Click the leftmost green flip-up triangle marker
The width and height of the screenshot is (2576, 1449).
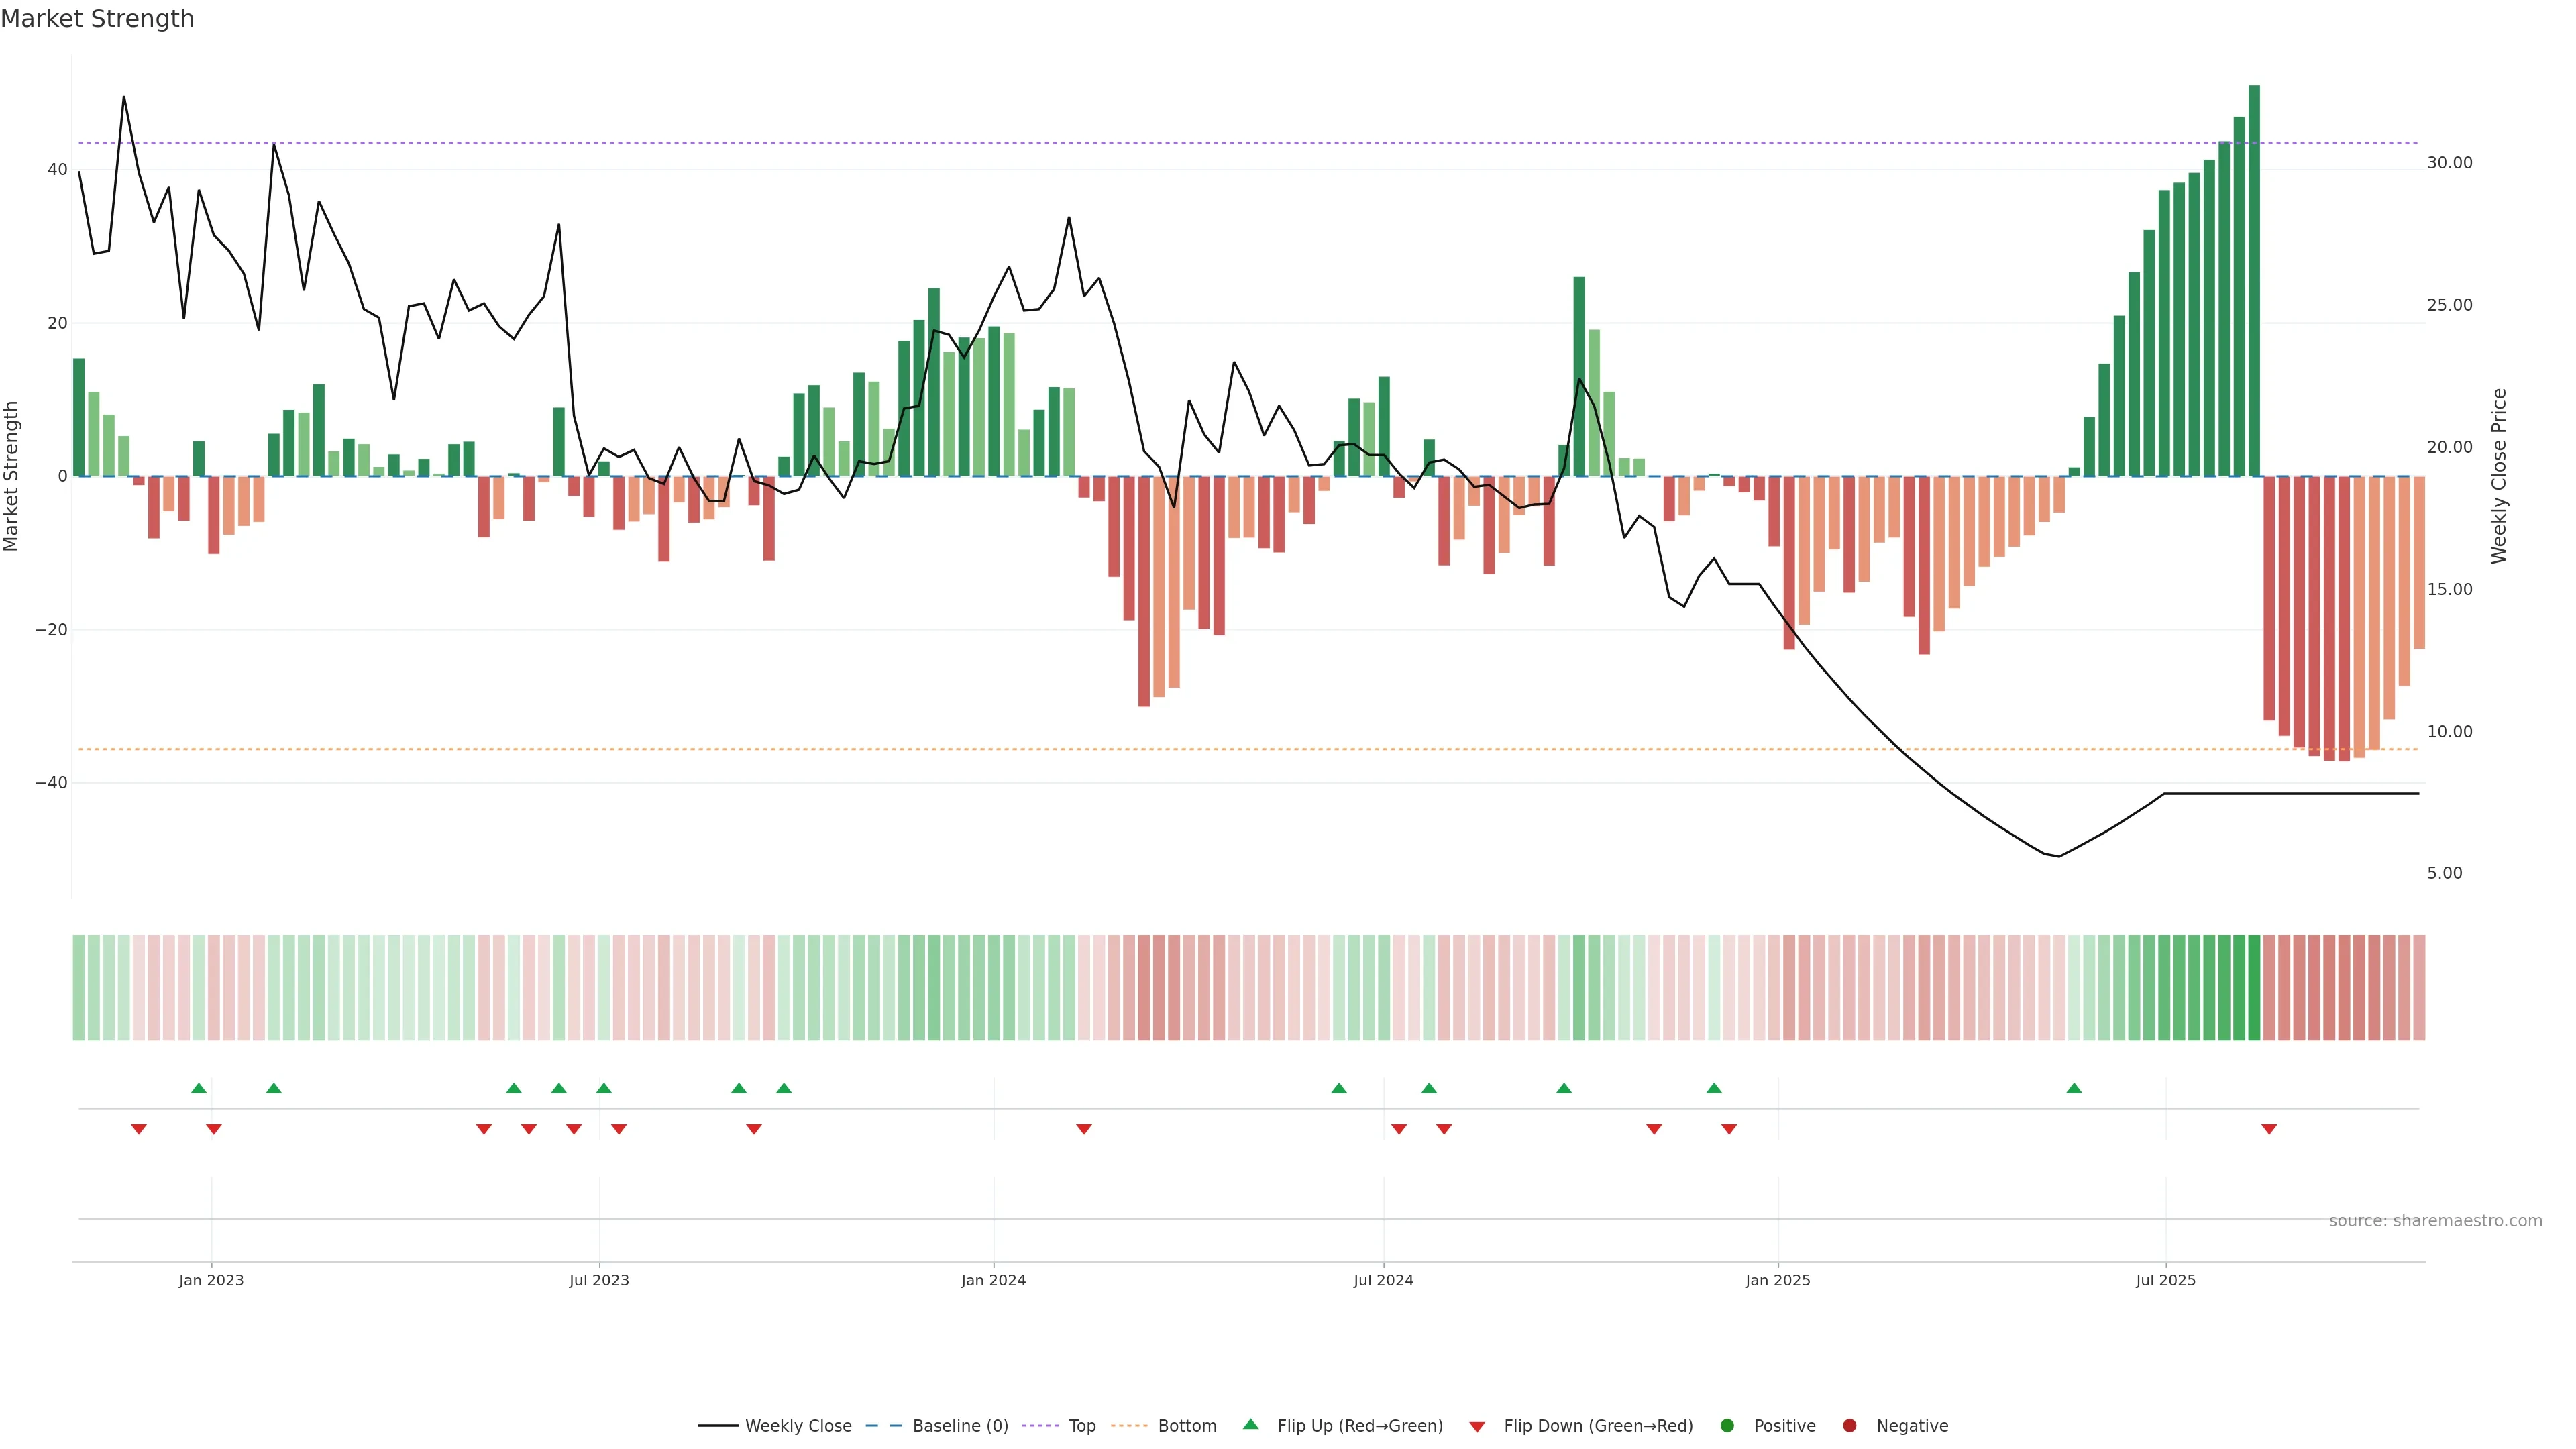tap(199, 1088)
